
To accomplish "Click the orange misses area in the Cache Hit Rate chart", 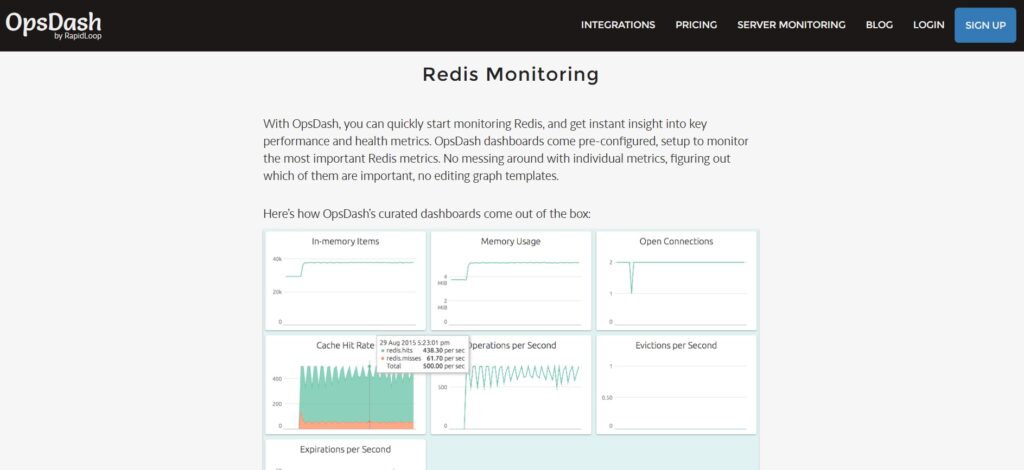I will coord(340,422).
